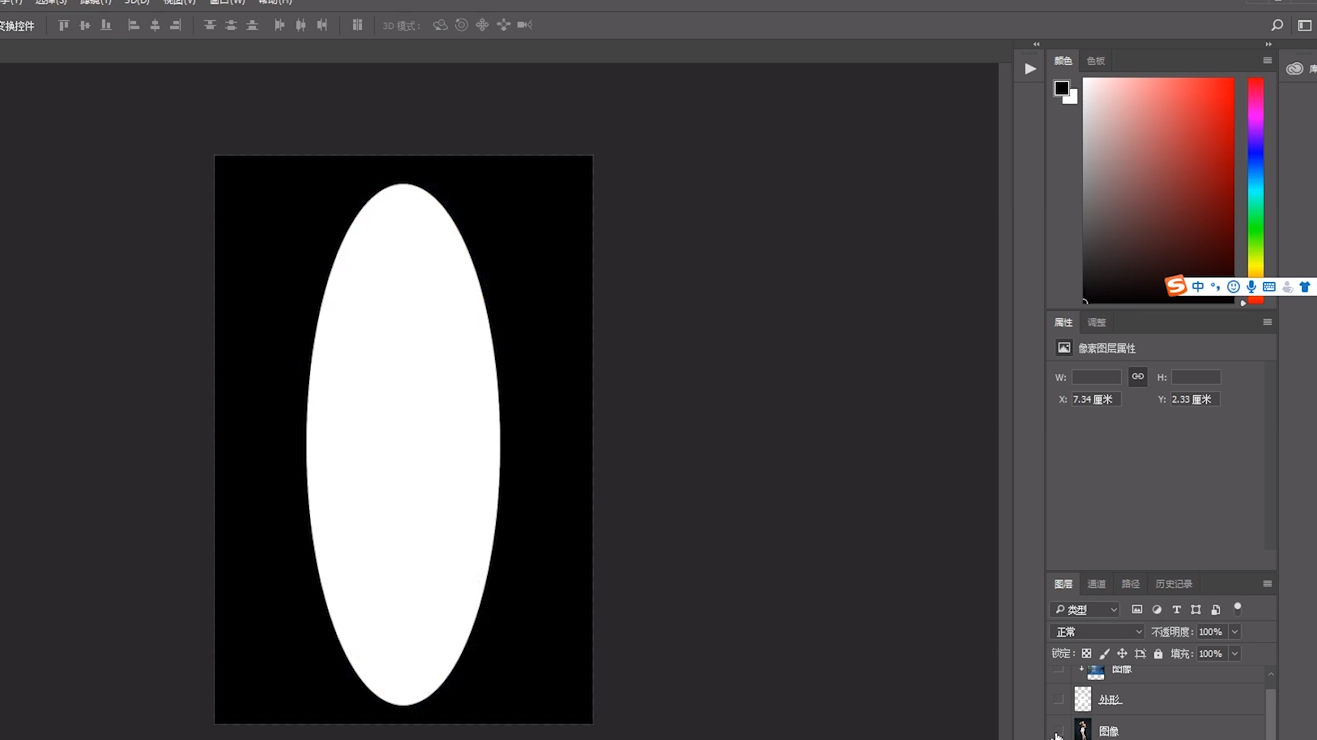Open the 类型 layer filter dropdown

pos(1085,609)
